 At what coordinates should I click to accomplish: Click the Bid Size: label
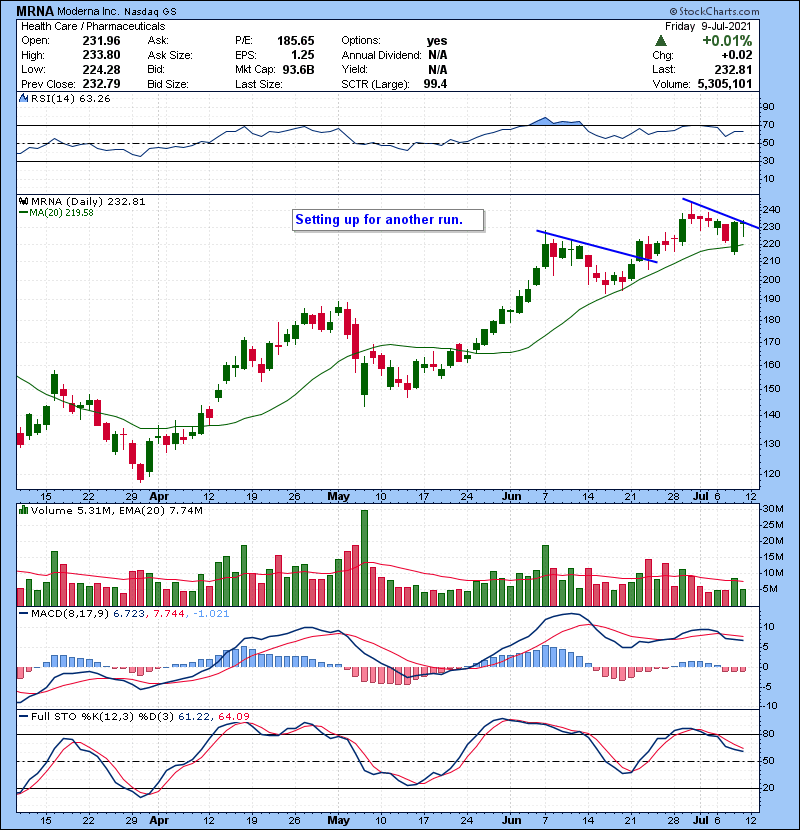(168, 84)
